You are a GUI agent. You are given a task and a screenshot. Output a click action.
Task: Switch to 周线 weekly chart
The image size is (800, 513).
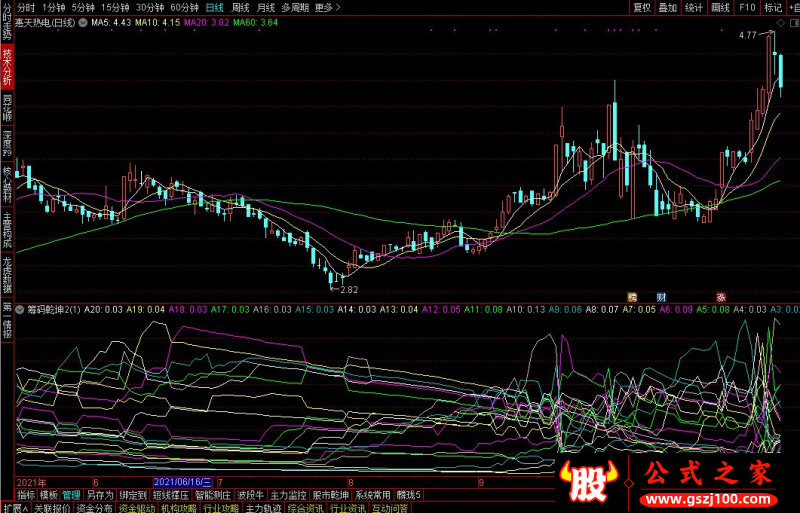coord(240,7)
